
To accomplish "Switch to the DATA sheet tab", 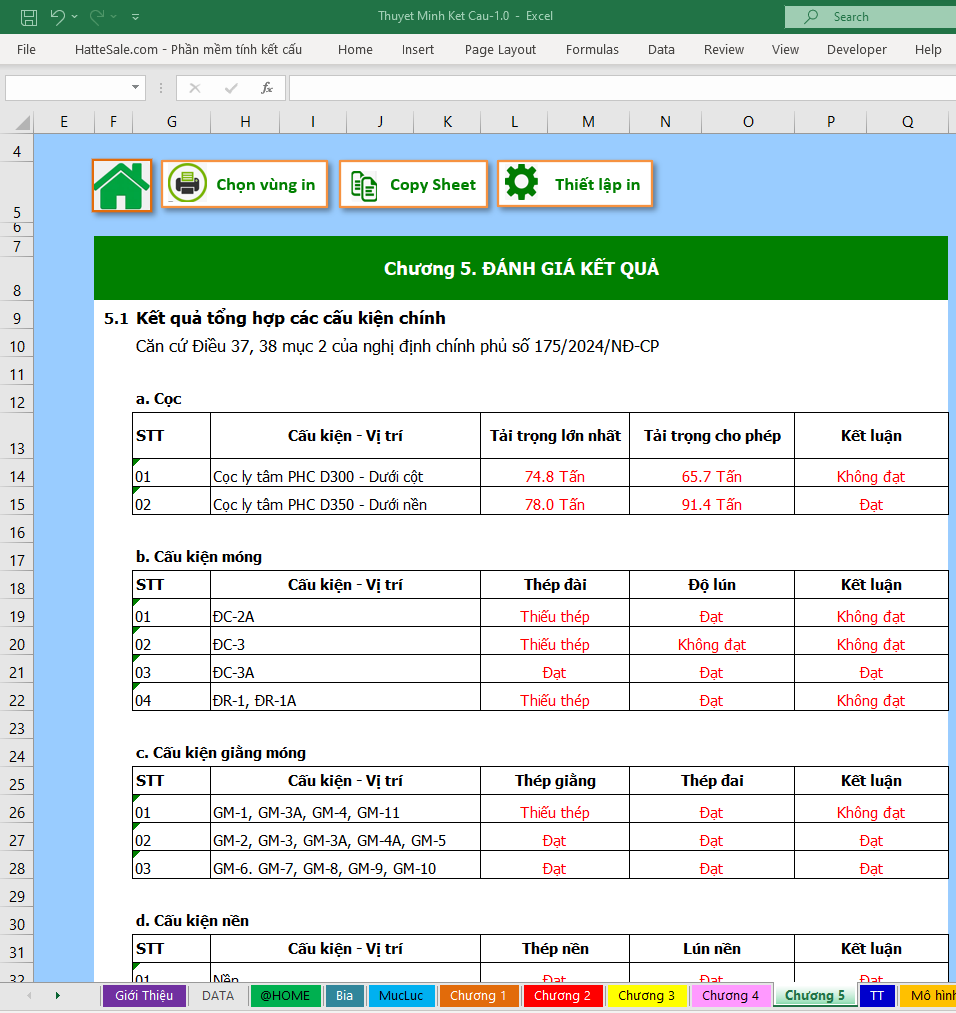I will (x=218, y=996).
